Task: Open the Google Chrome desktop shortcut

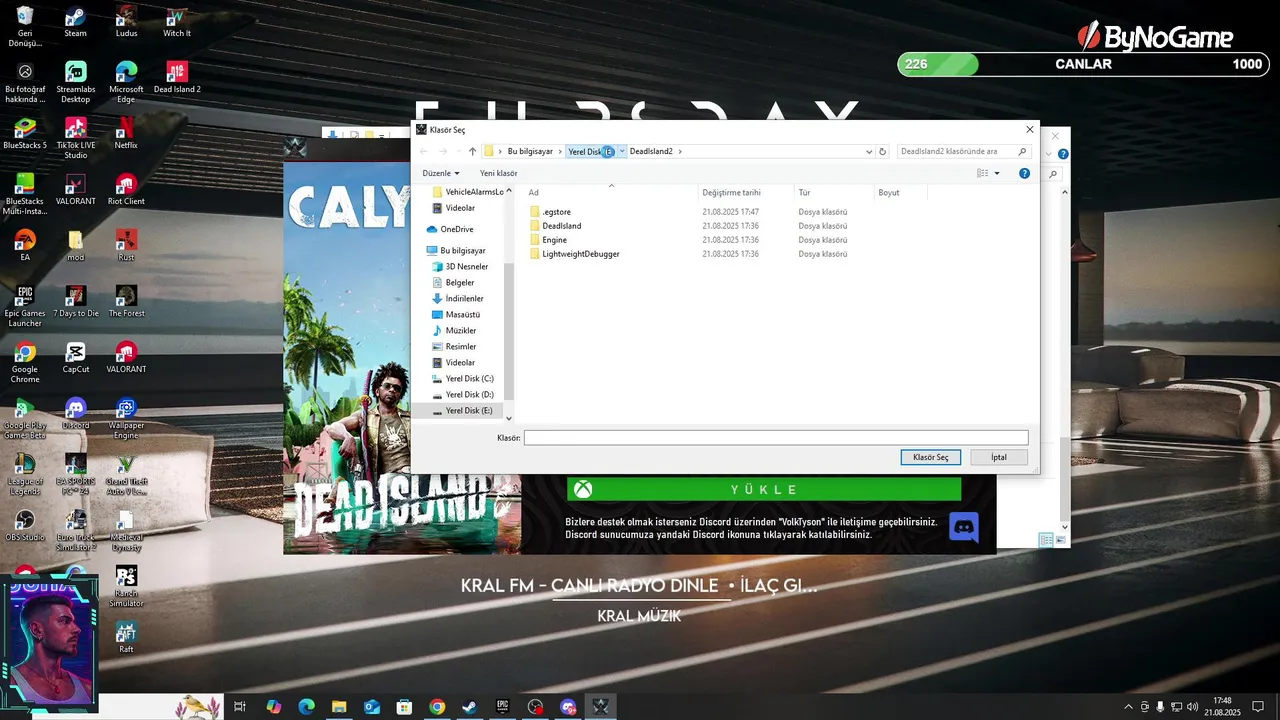Action: coord(25,363)
